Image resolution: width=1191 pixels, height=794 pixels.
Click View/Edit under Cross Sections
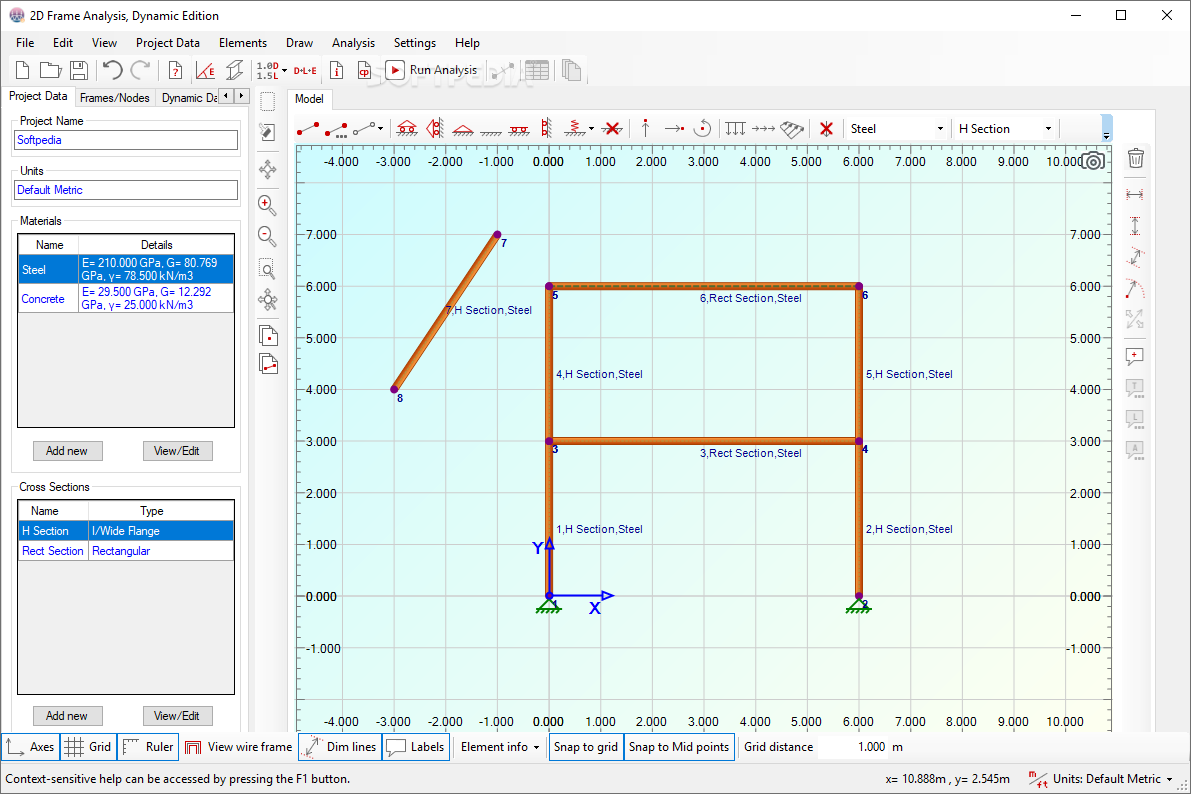(x=177, y=716)
